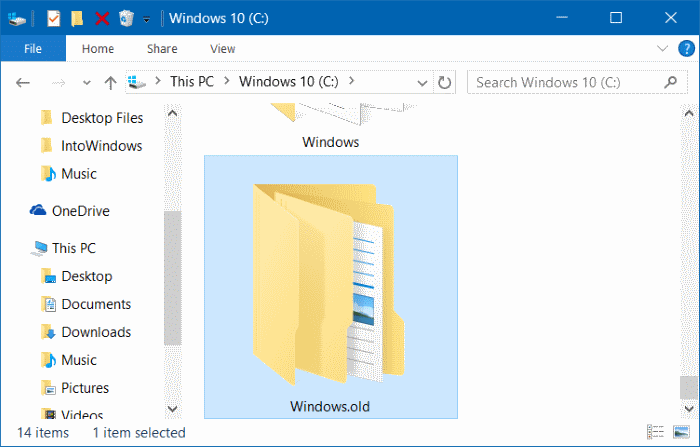Expand the chevron before This PC breadcrumb
This screenshot has height=447, width=700.
tap(158, 81)
